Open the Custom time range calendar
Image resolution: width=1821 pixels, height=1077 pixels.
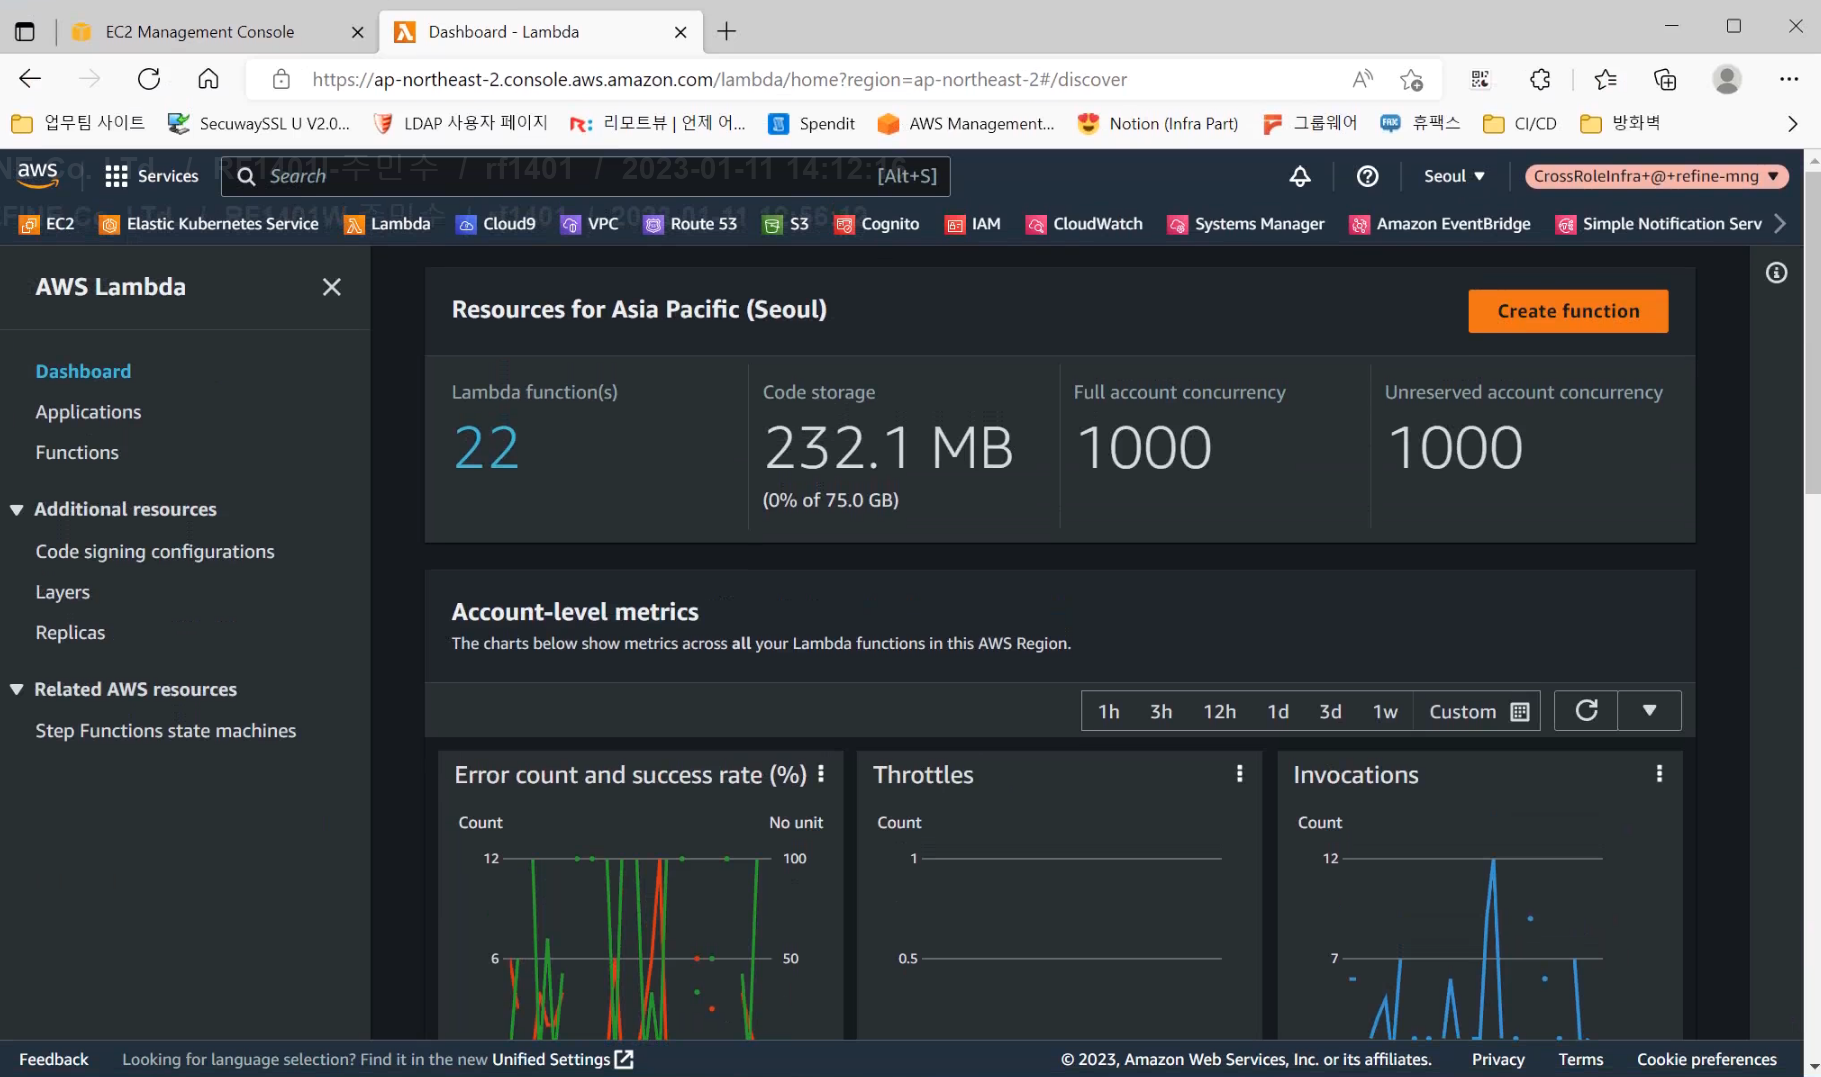(x=1478, y=711)
